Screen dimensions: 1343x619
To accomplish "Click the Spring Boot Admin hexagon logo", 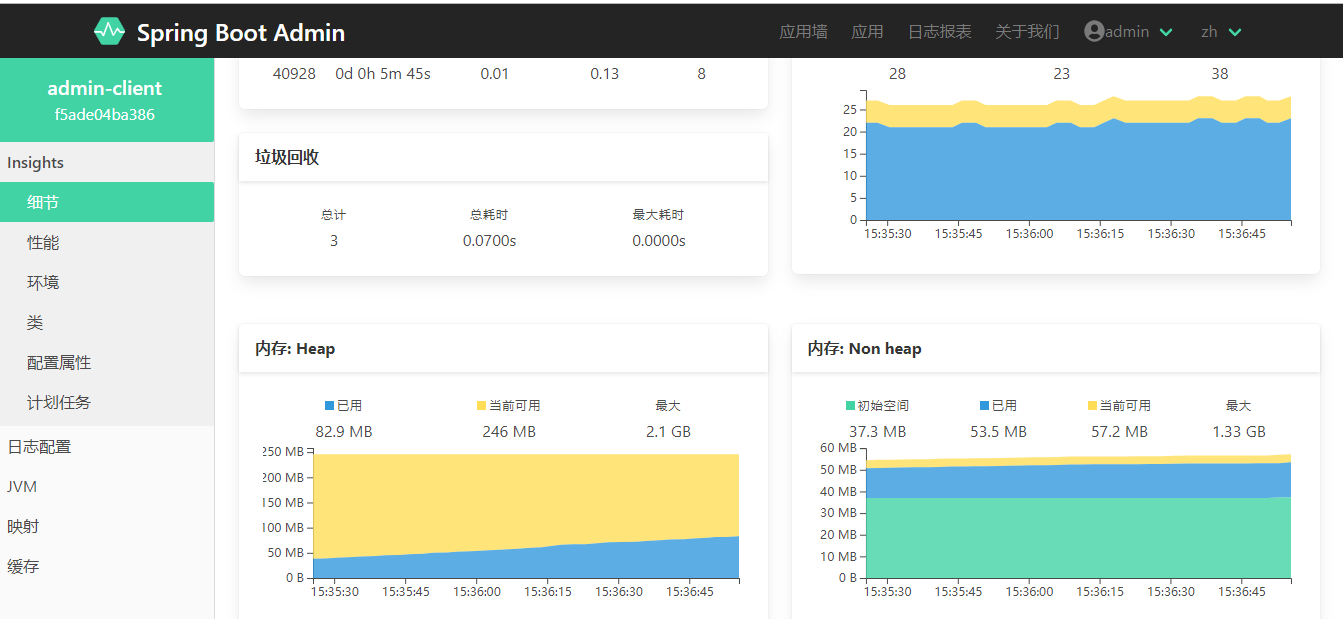I will [x=109, y=32].
